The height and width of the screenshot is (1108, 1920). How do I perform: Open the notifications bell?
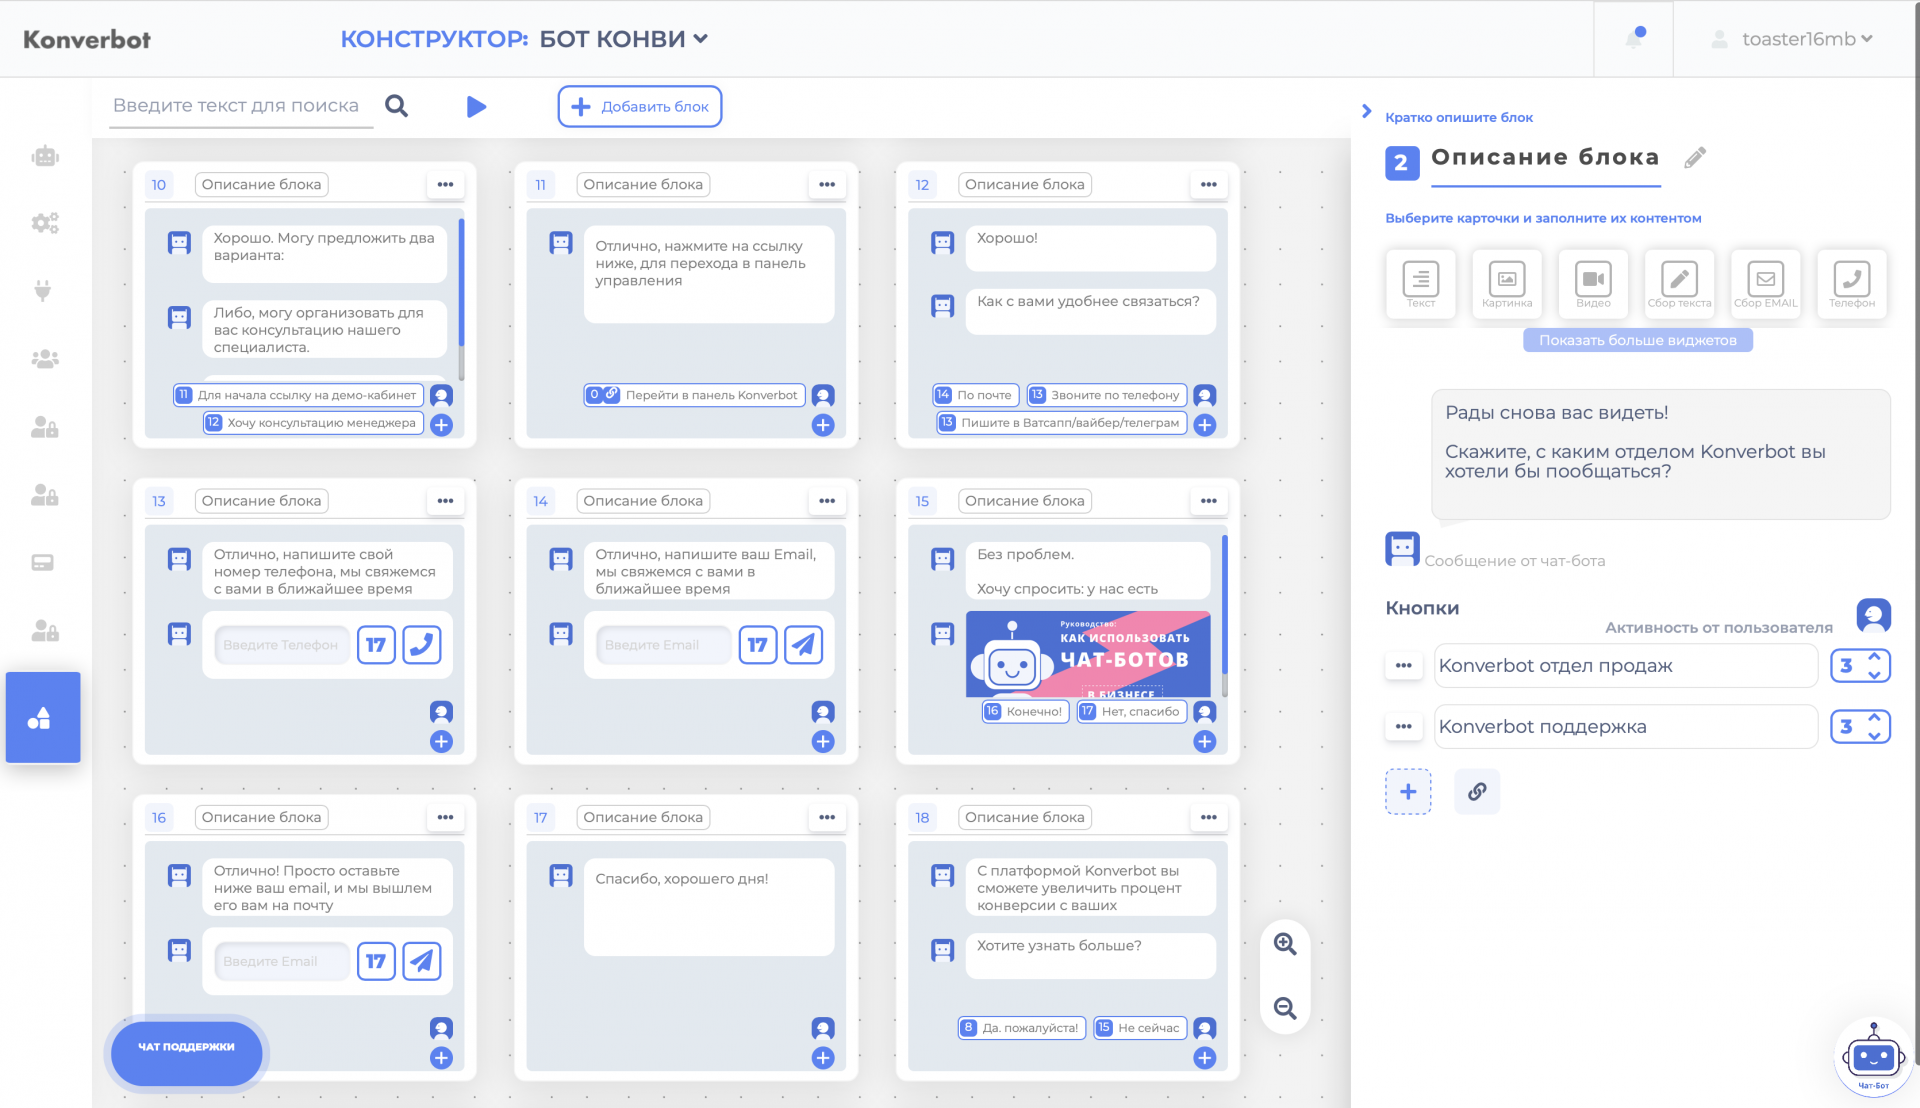(1634, 39)
